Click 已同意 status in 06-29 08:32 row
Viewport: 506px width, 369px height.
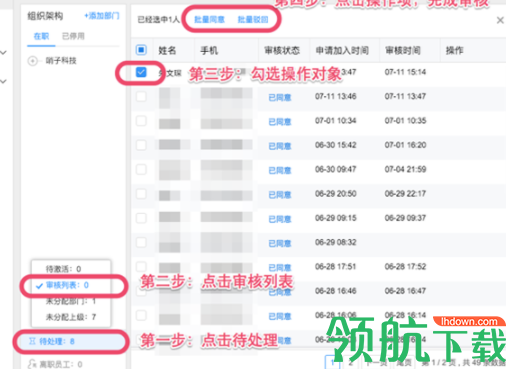tap(280, 244)
